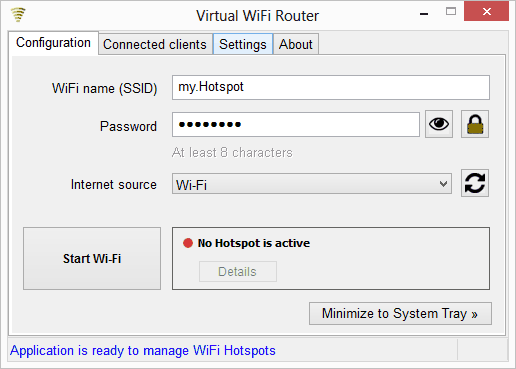The height and width of the screenshot is (369, 516).
Task: Open the Settings tab
Action: pyautogui.click(x=243, y=44)
